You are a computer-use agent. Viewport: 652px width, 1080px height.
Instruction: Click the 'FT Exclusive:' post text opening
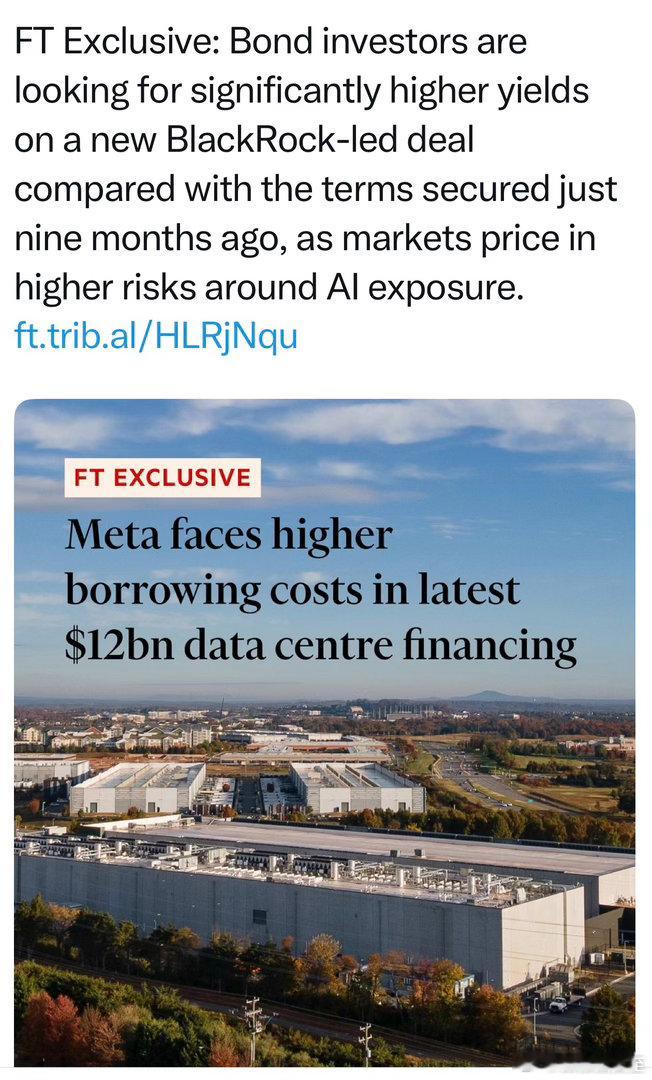tap(116, 41)
